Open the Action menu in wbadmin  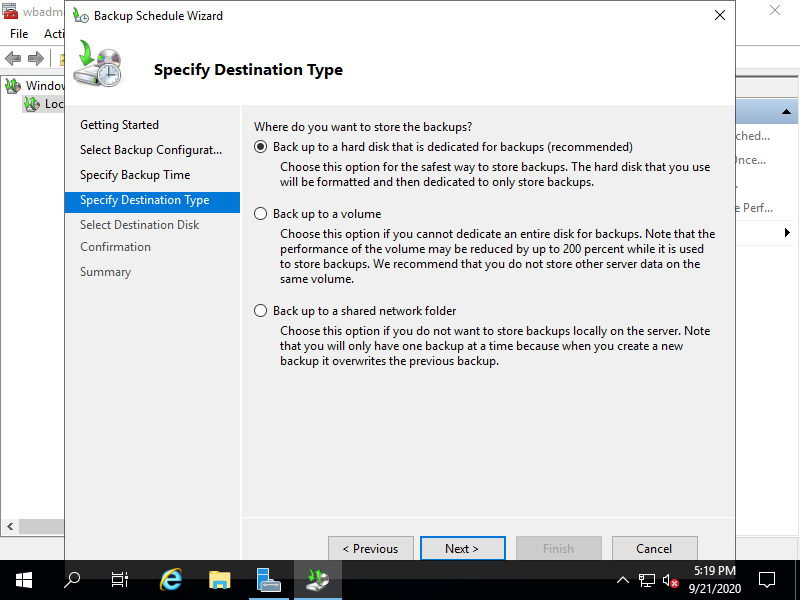[54, 33]
